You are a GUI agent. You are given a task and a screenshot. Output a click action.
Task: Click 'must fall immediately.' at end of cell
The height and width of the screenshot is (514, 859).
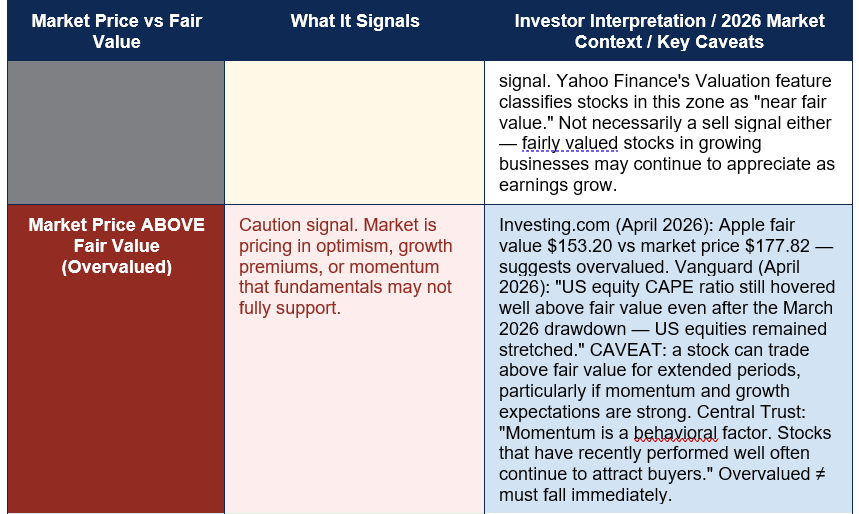click(x=586, y=495)
